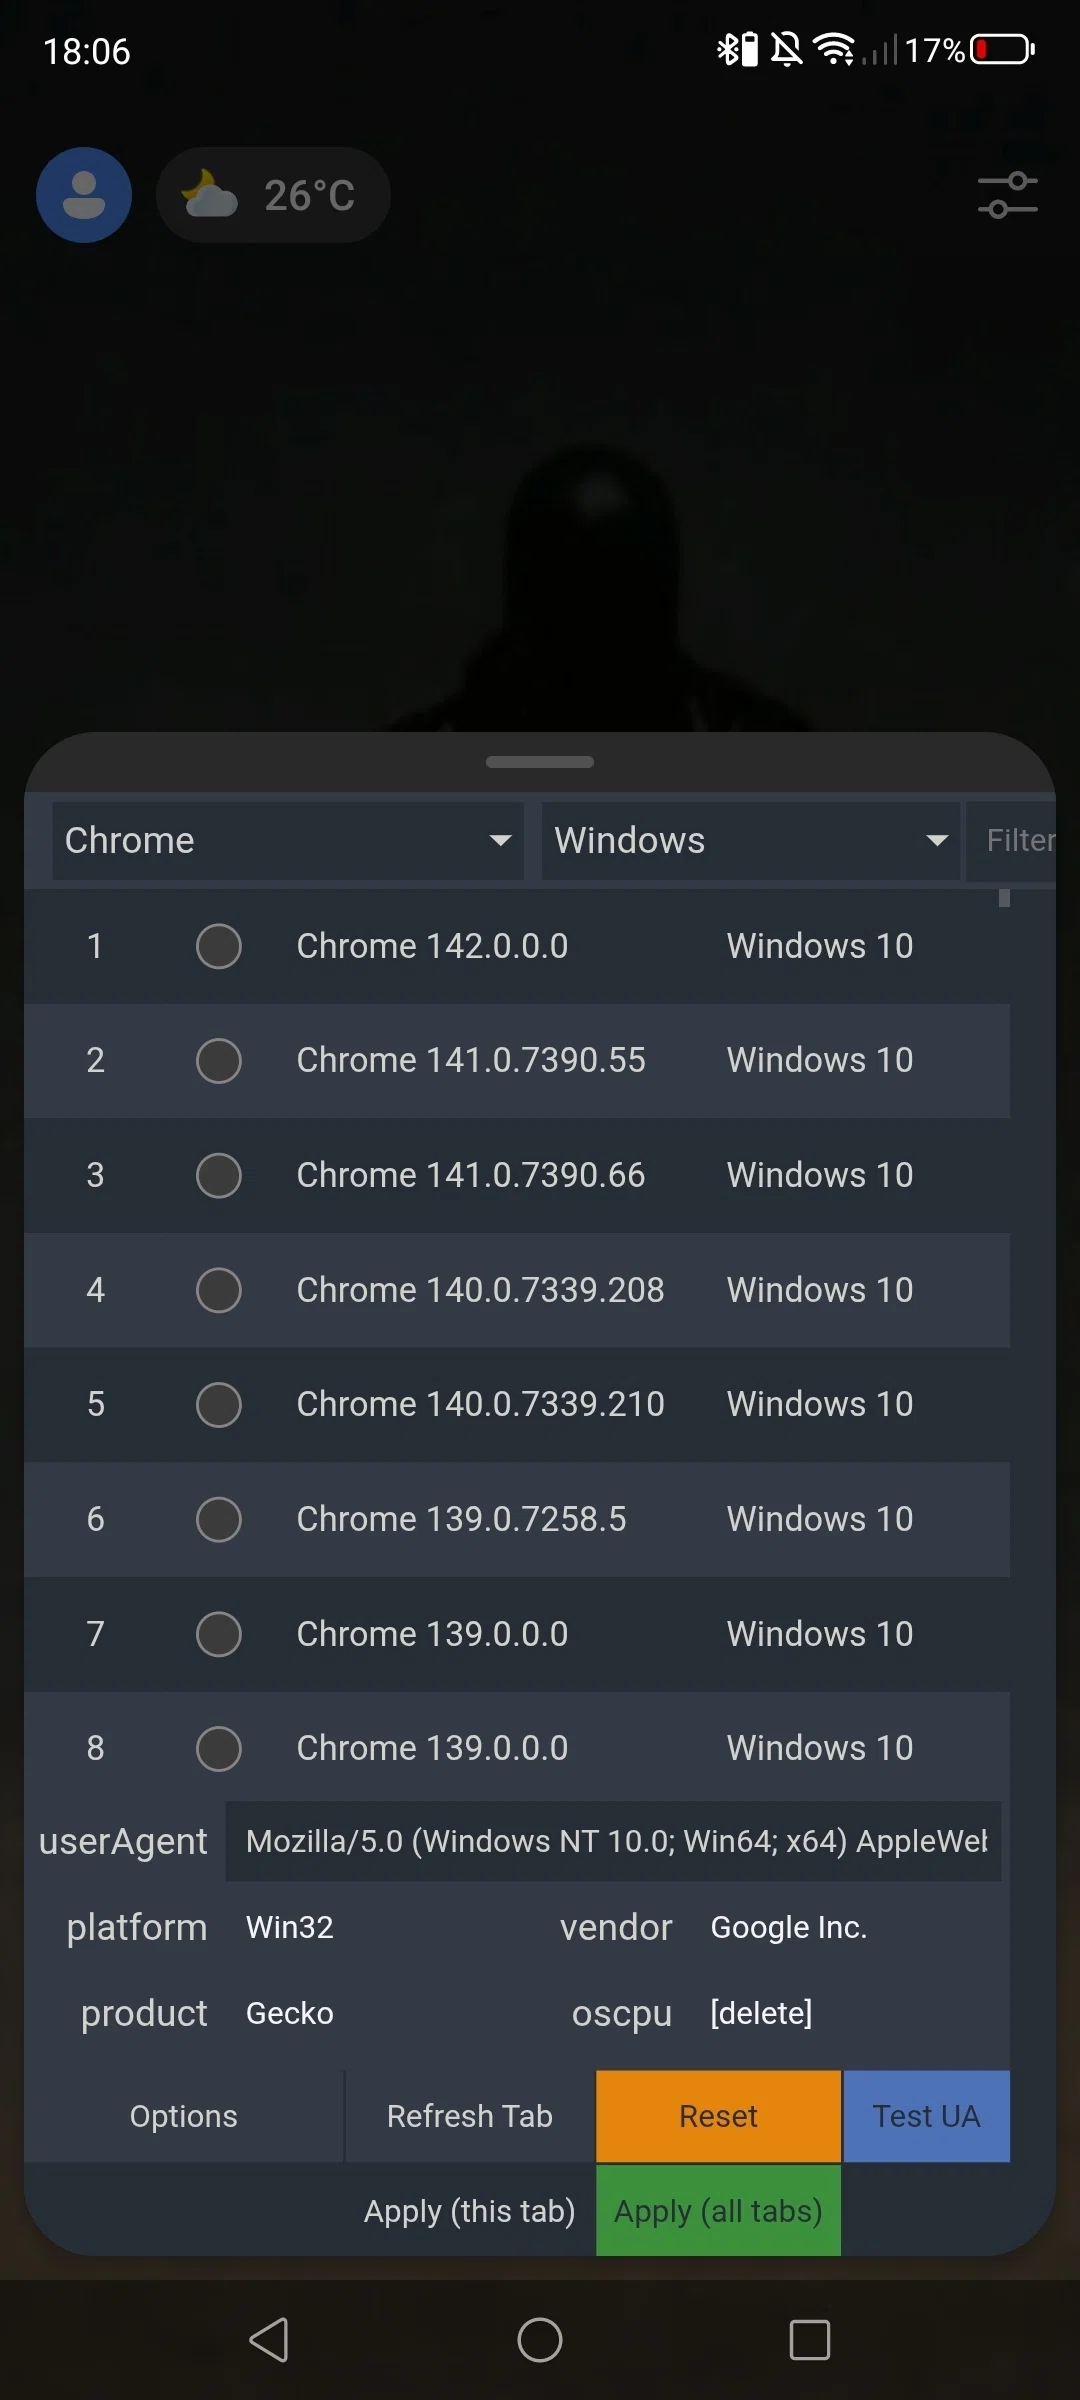Click the Chrome 140.0.7339.208 text
The height and width of the screenshot is (2400, 1080).
(x=480, y=1290)
